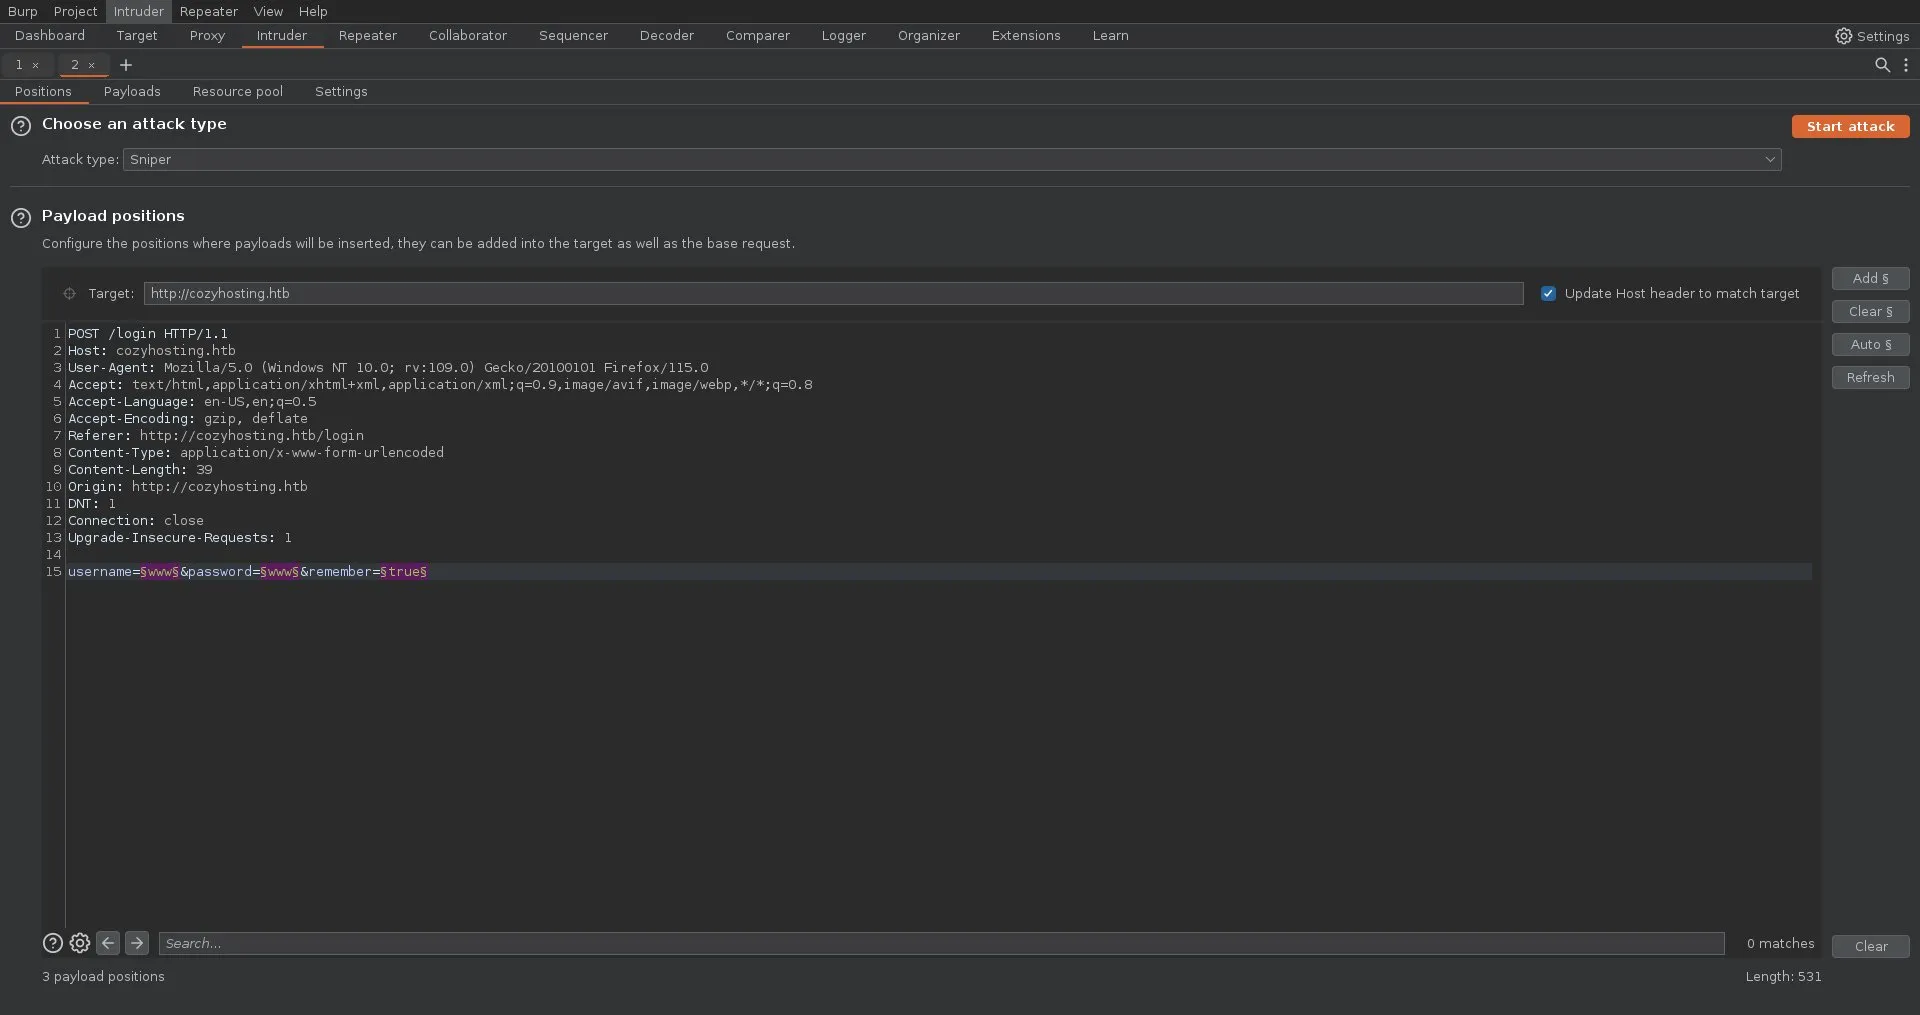This screenshot has width=1920, height=1015.
Task: Click the search magnifier icon
Action: tap(1882, 65)
